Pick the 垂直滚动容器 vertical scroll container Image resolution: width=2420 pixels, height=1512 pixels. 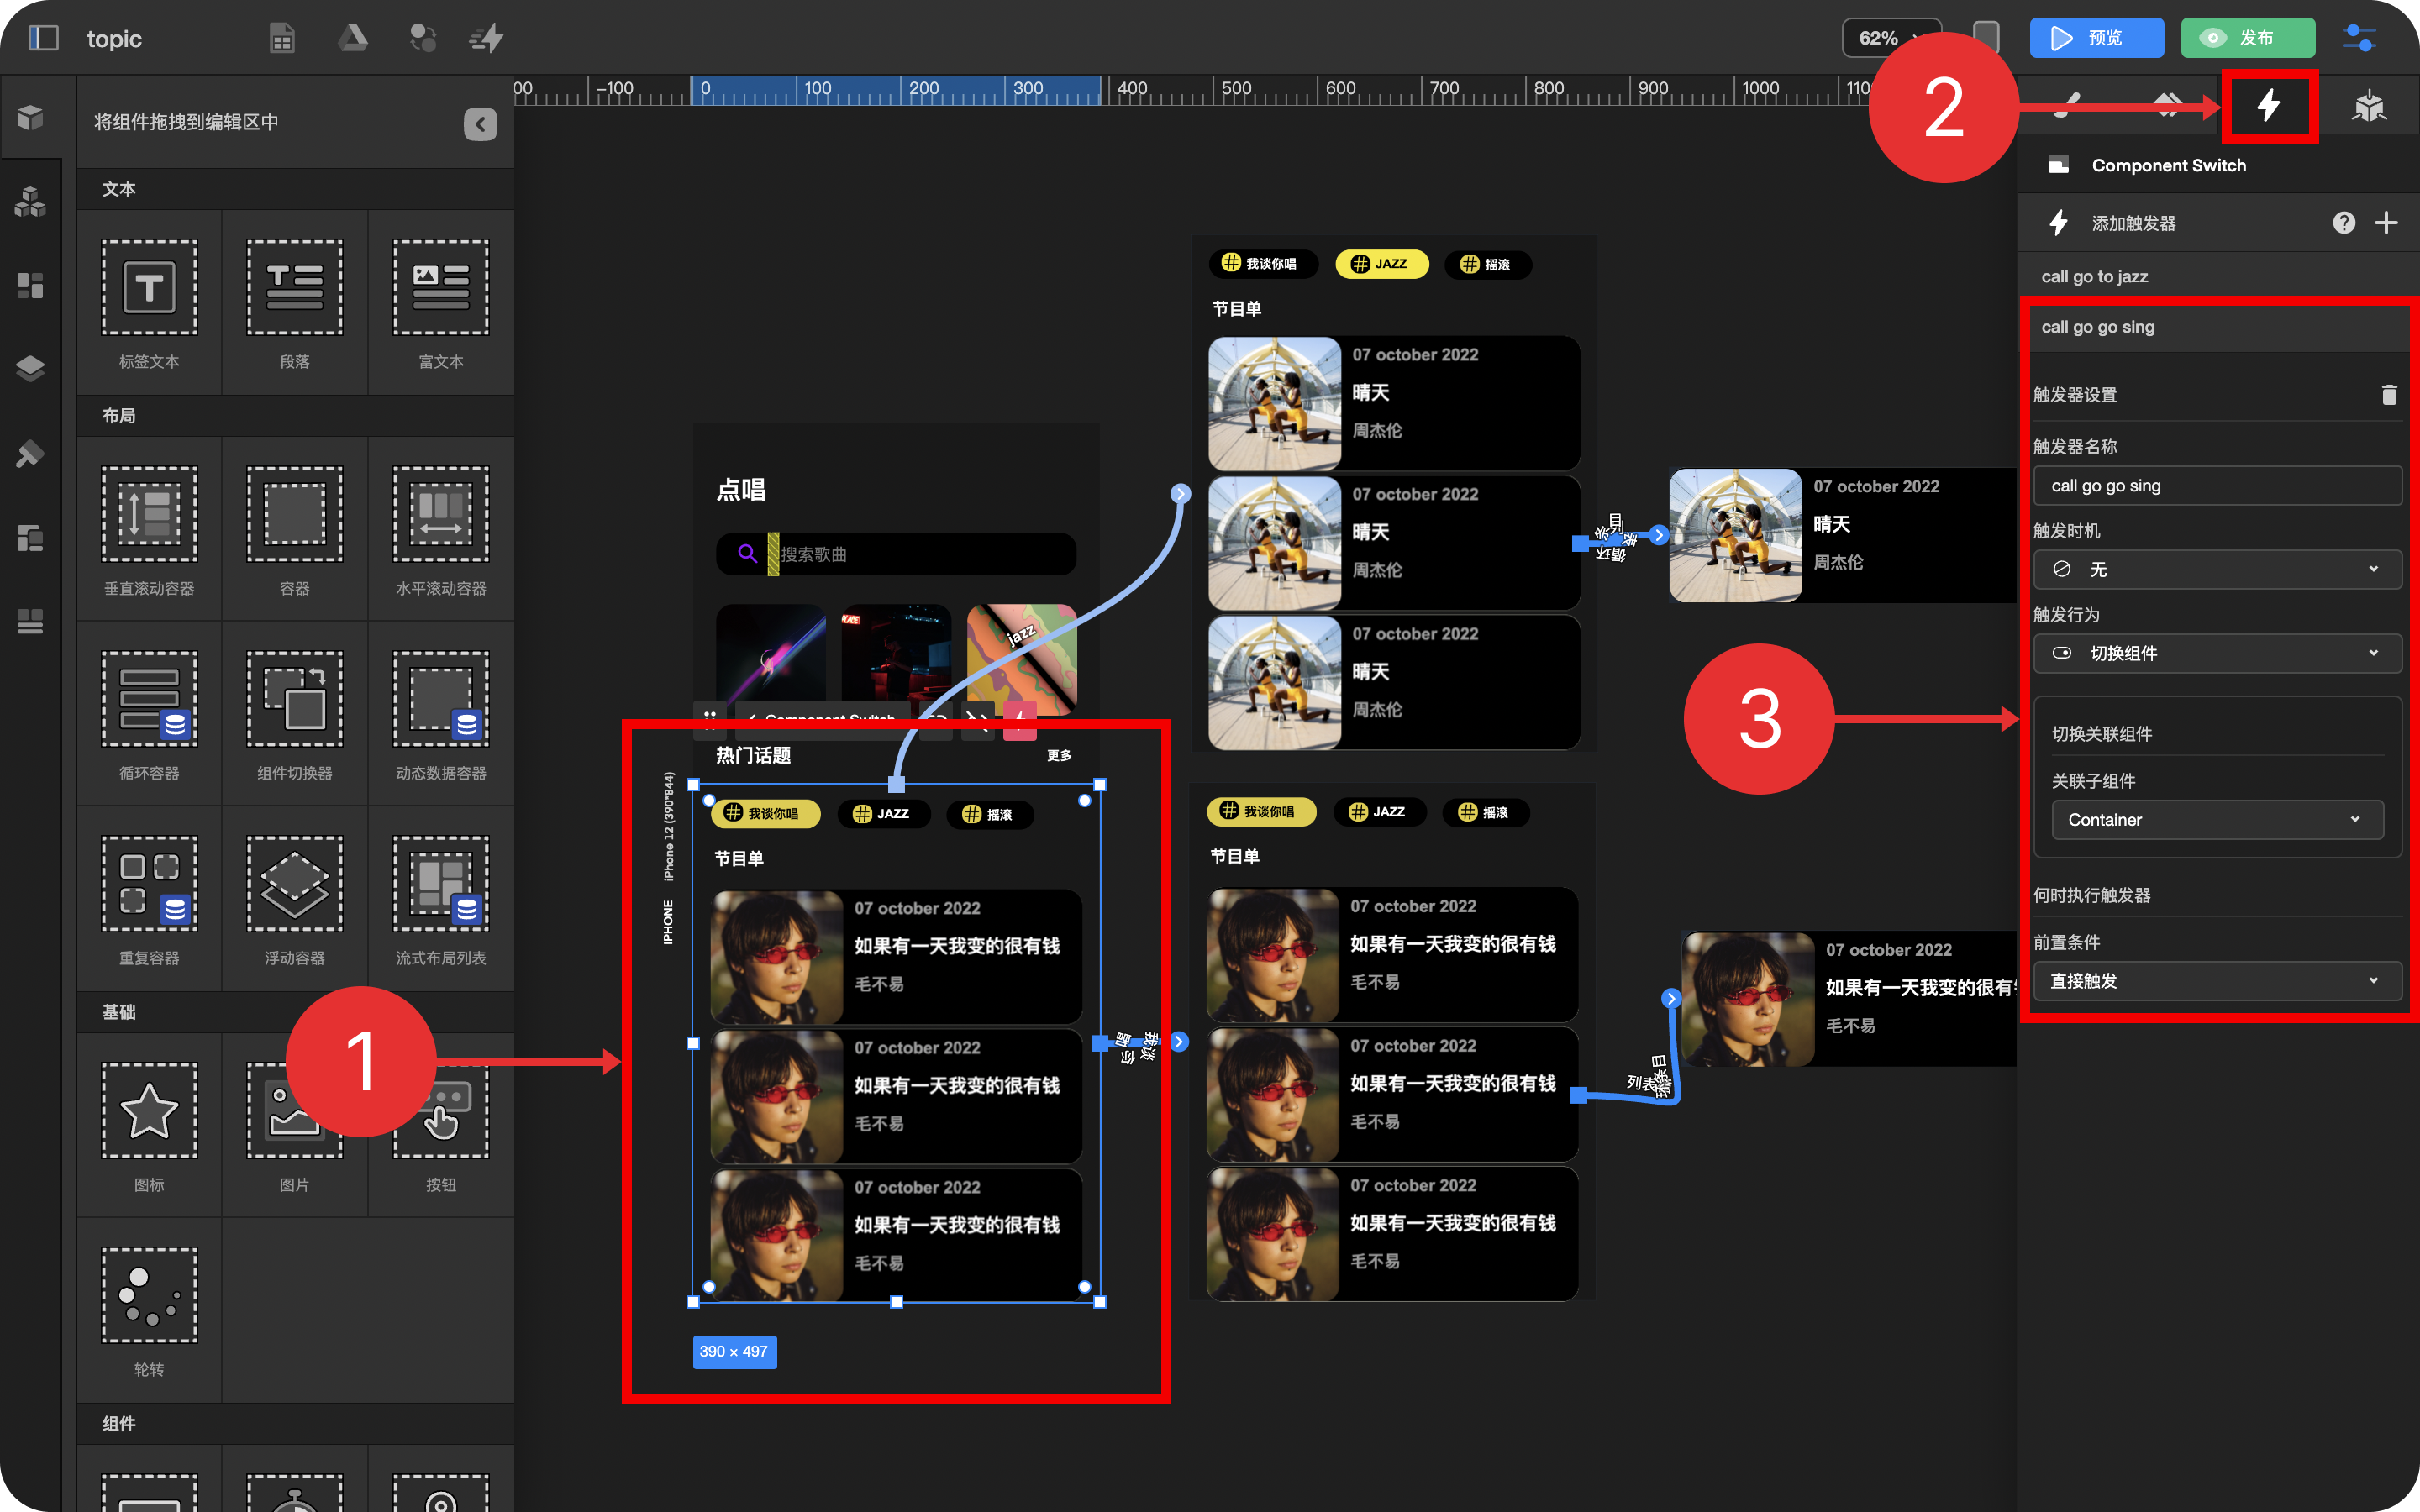149,529
